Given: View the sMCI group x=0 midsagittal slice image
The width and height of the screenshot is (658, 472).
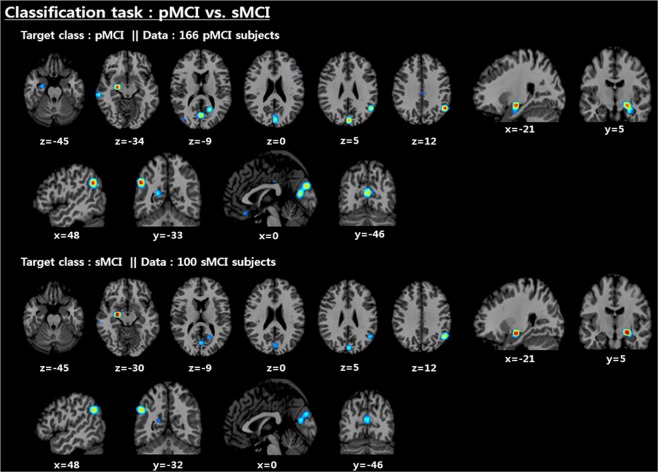Looking at the screenshot, I should 271,417.
